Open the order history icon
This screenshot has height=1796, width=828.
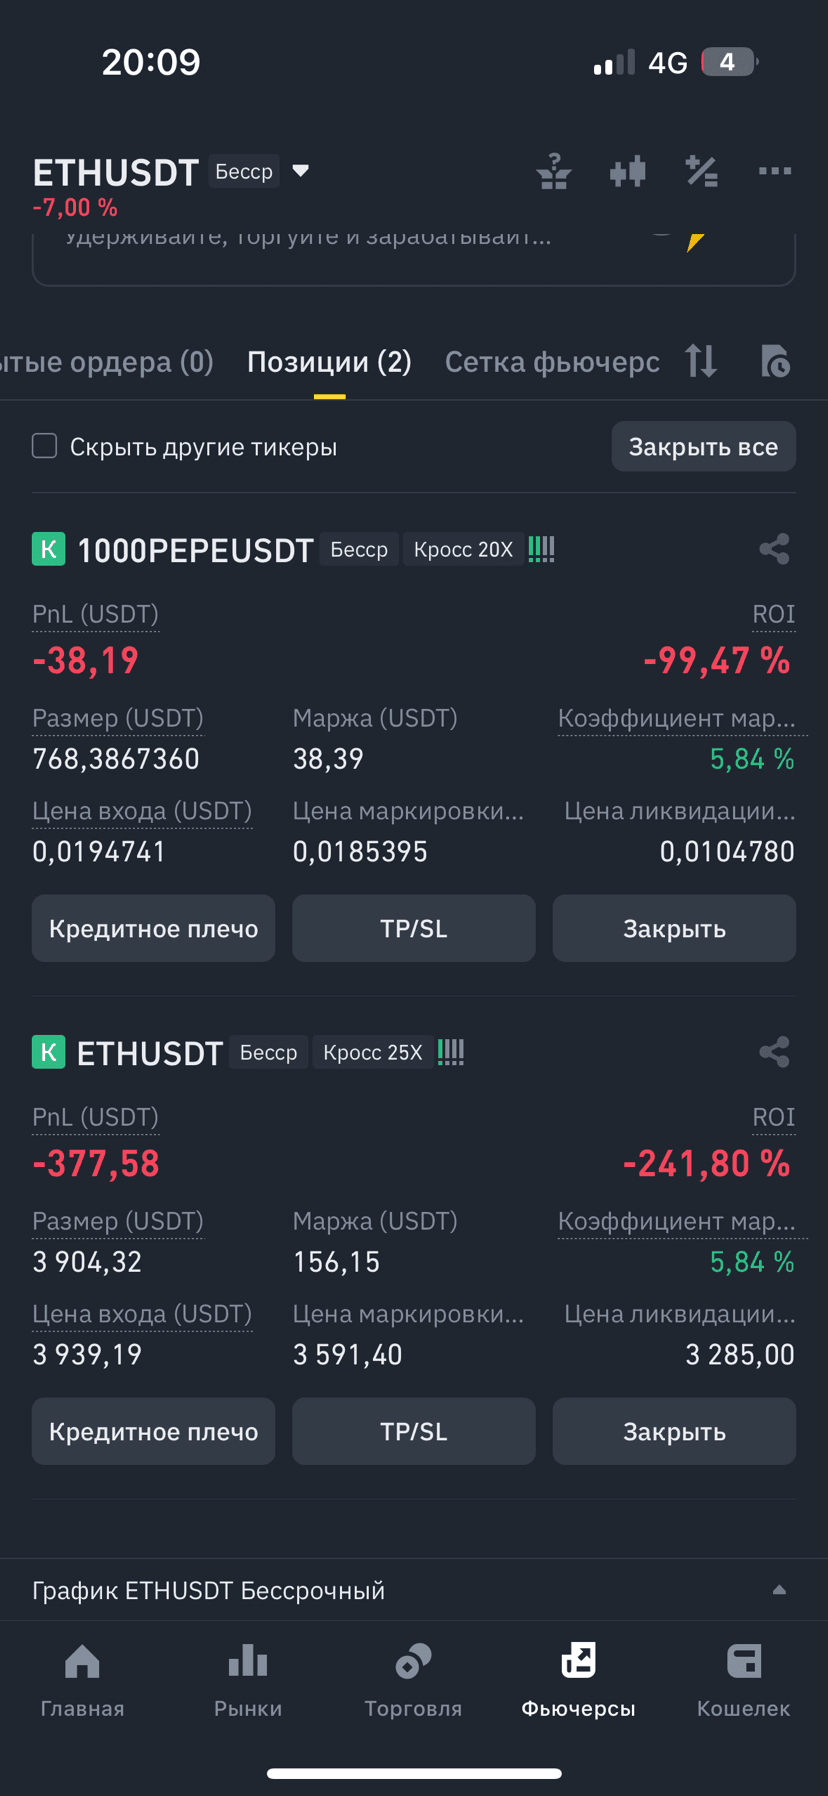click(x=775, y=361)
